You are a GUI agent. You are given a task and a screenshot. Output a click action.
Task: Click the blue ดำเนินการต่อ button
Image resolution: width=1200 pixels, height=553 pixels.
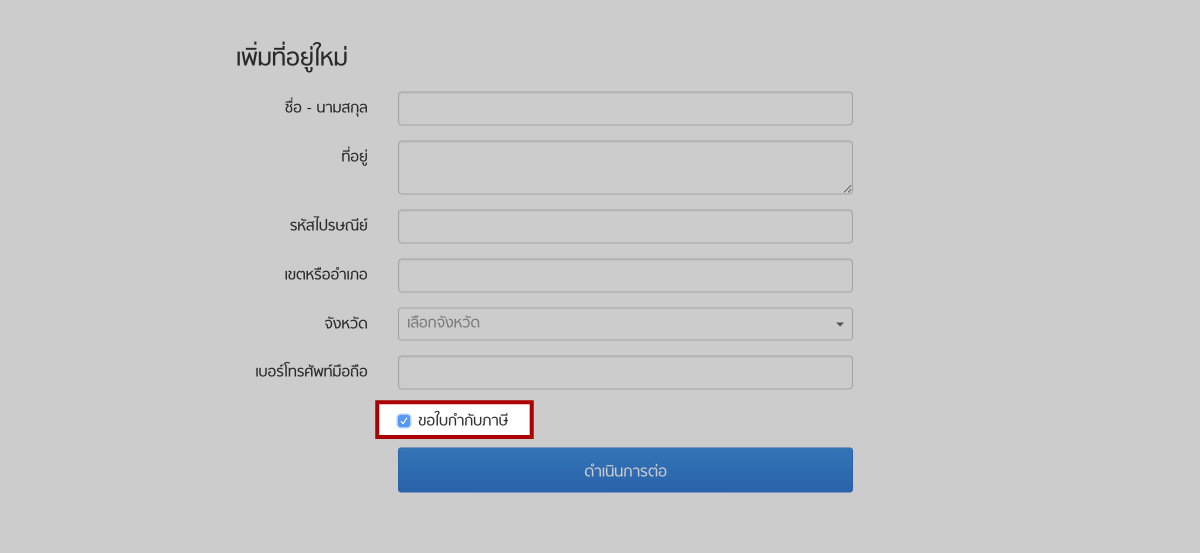[x=625, y=470]
